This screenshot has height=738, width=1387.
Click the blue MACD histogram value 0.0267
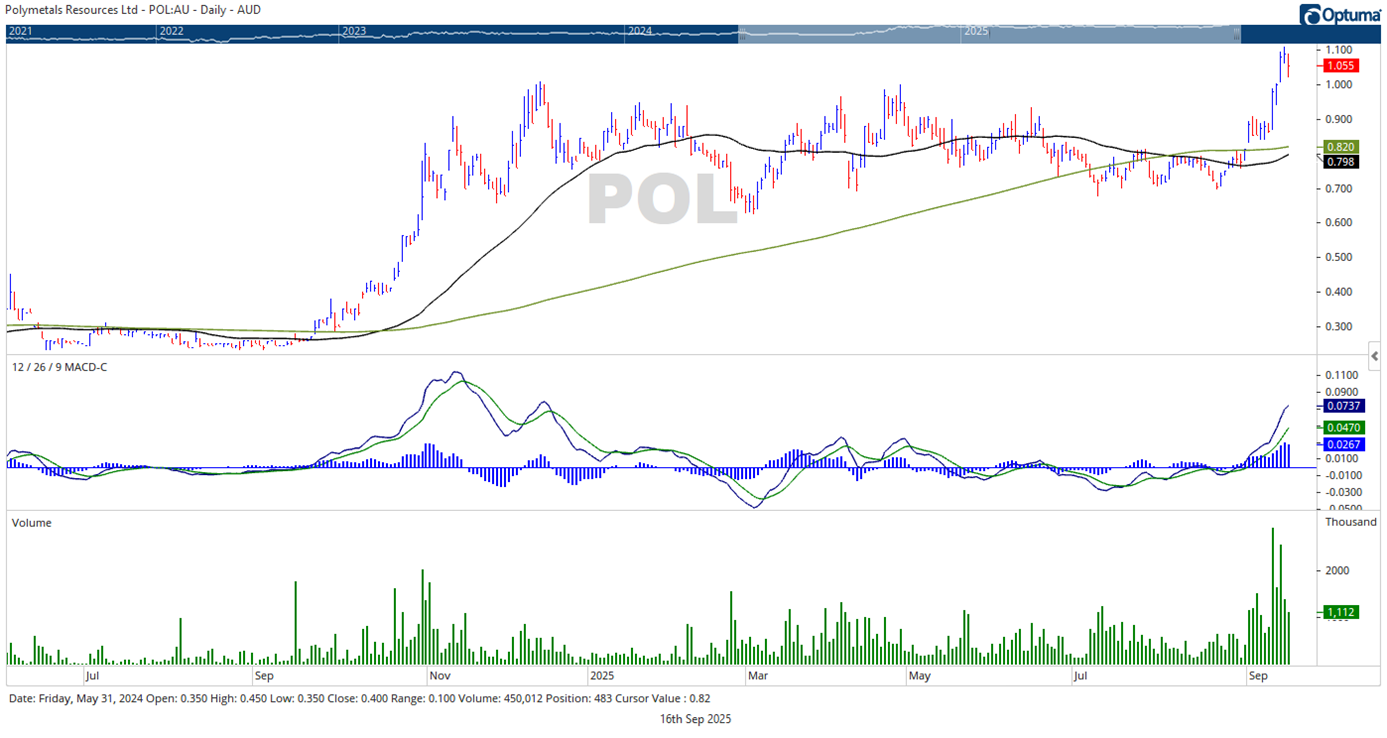coord(1339,443)
